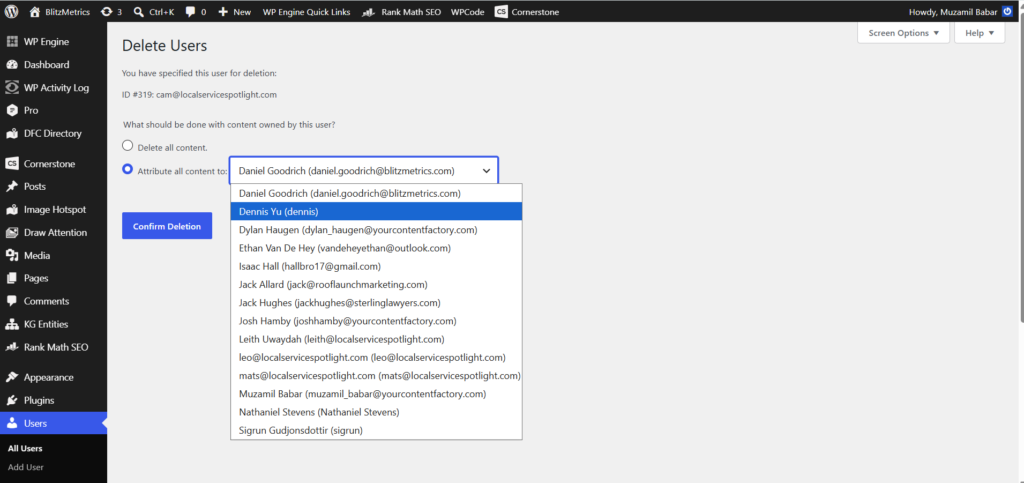The image size is (1024, 483).
Task: Choose Jack Allard option
Action: coord(376,285)
